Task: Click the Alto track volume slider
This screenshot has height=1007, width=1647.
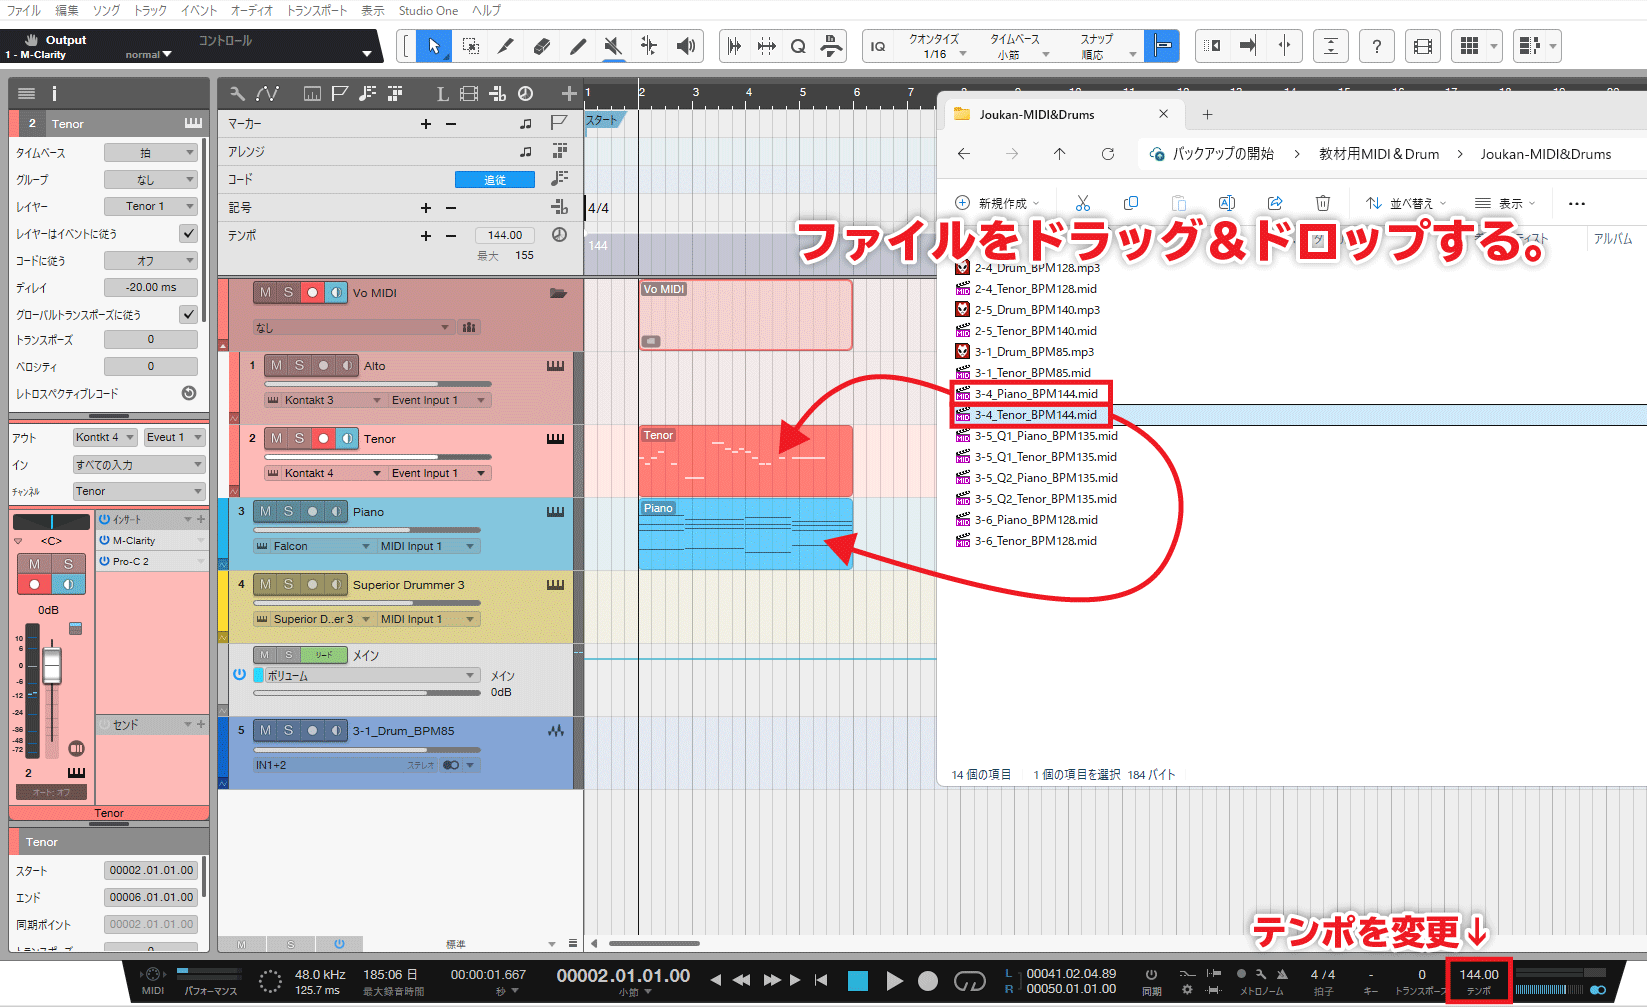Action: tap(378, 384)
